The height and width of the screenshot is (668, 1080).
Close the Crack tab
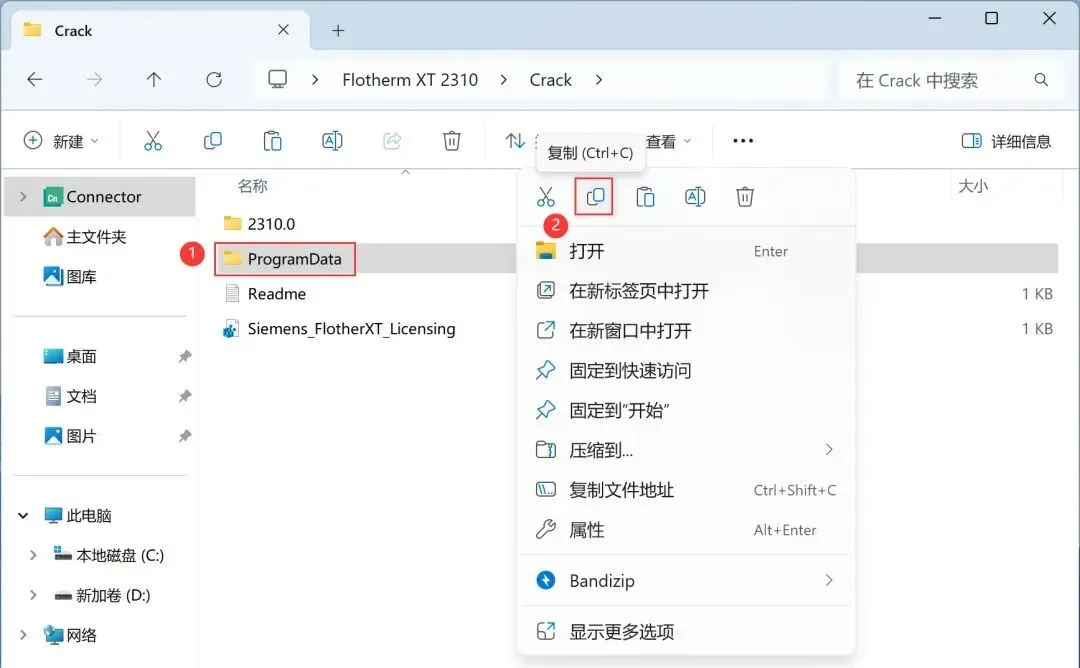click(x=283, y=30)
